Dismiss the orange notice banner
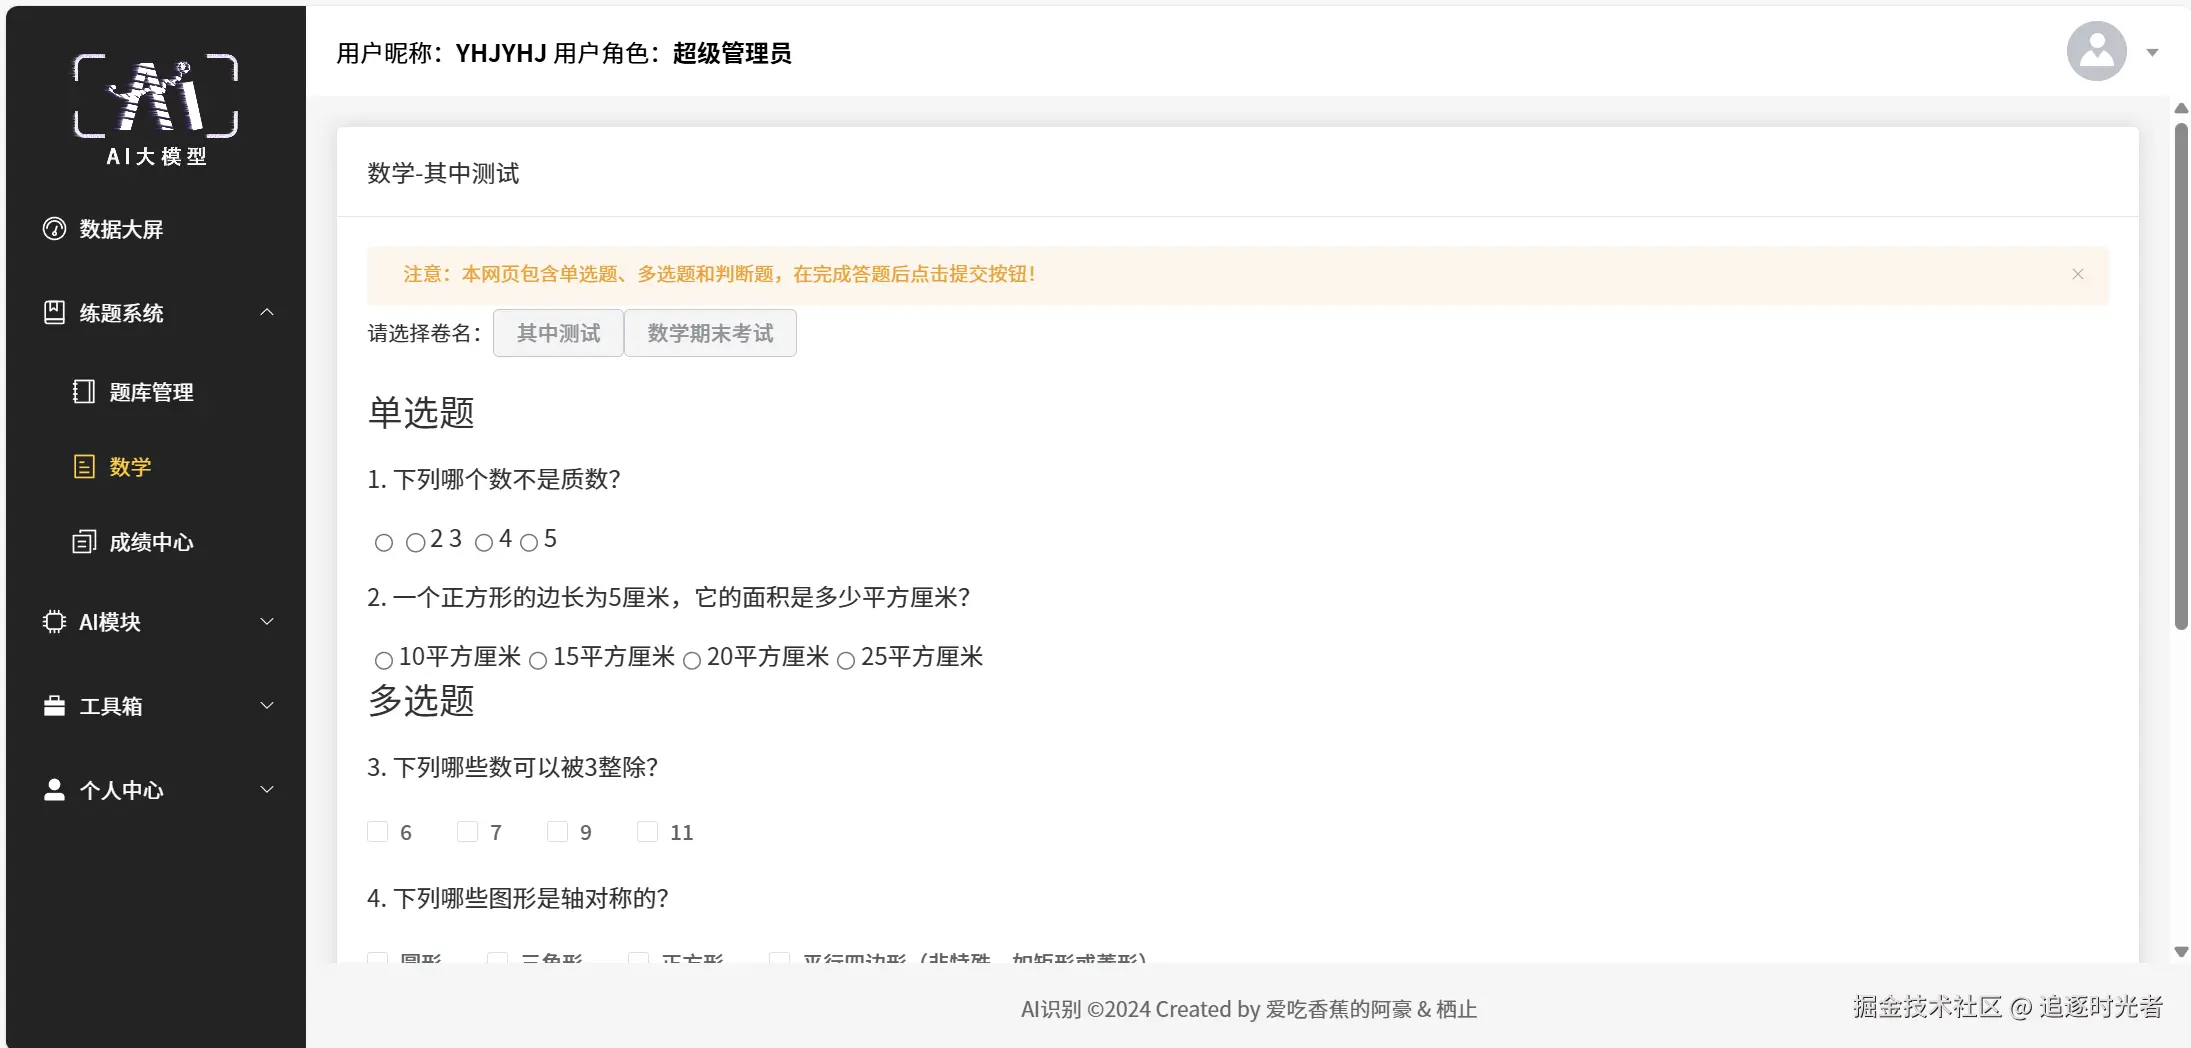The image size is (2191, 1048). pyautogui.click(x=2078, y=274)
